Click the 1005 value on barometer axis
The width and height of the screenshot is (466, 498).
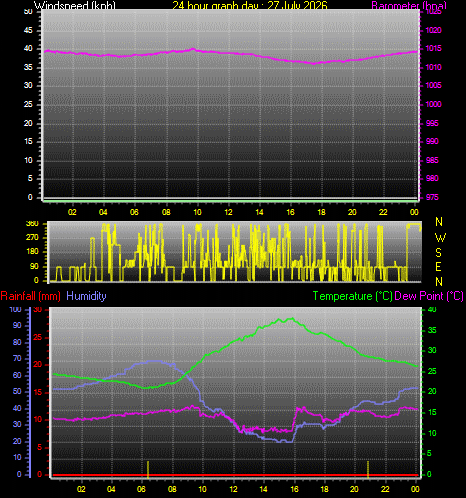point(433,85)
